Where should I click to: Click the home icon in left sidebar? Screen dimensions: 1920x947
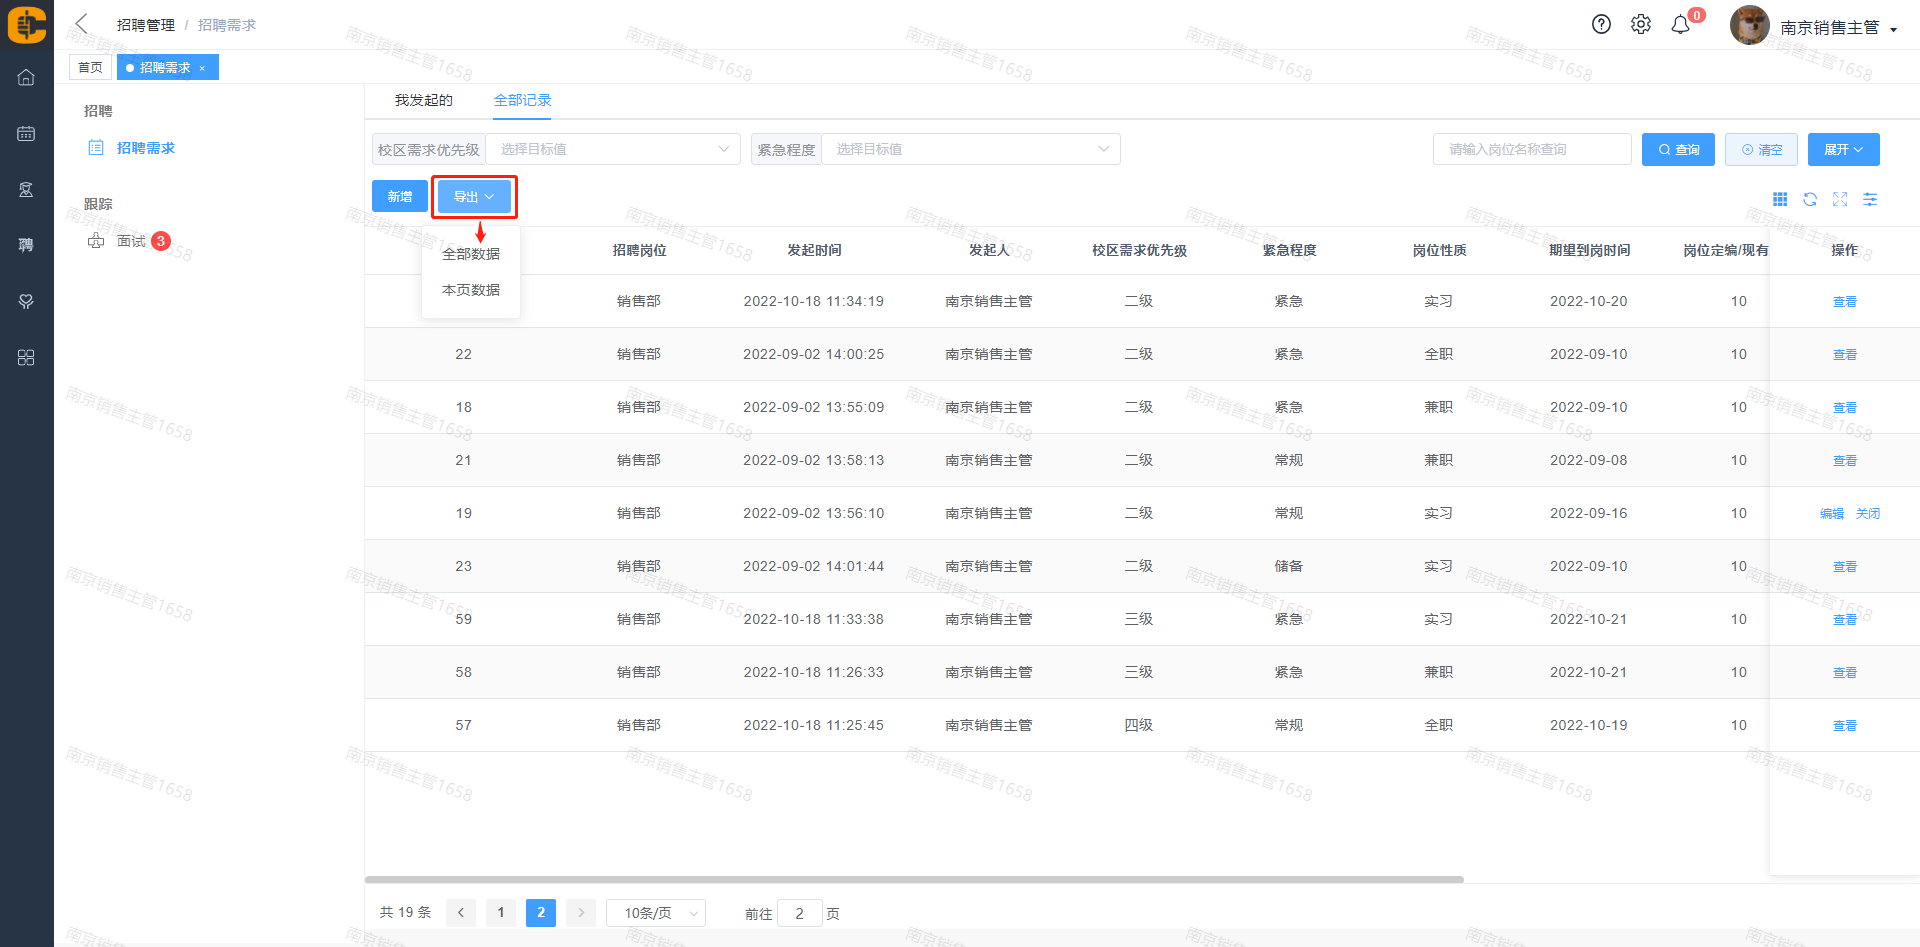[26, 77]
